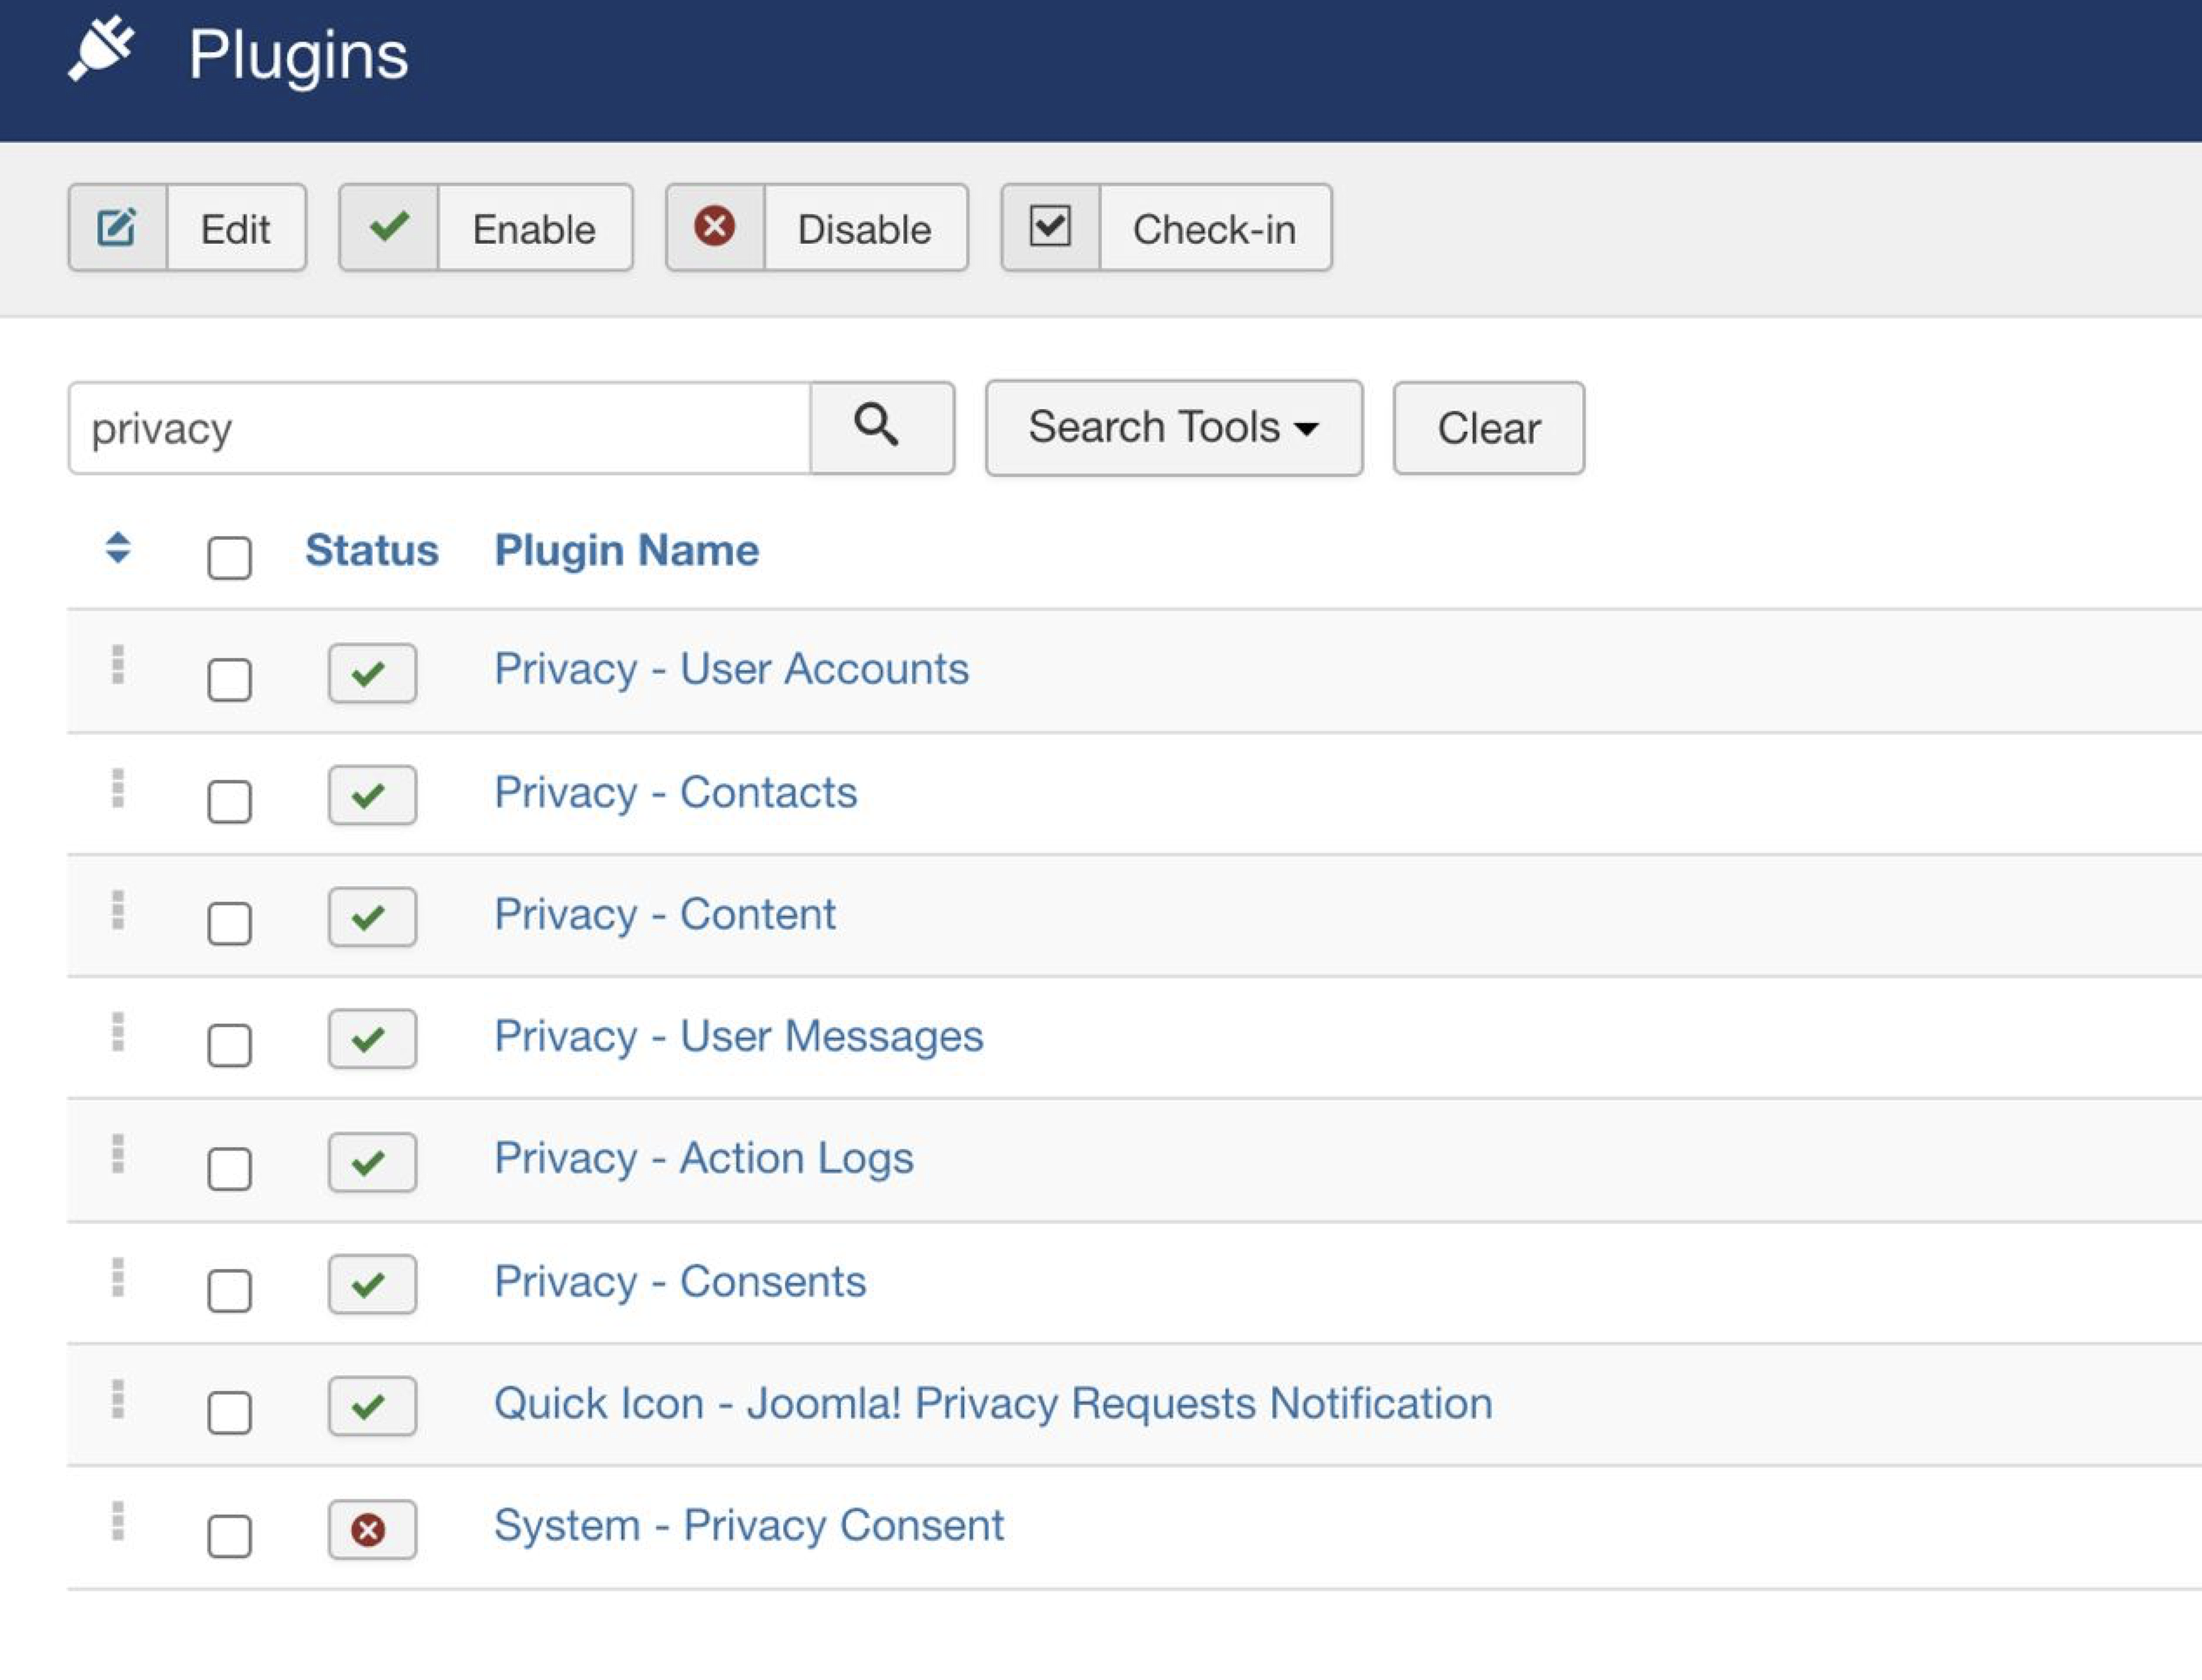
Task: Click the plug icon beside Plugins title
Action: [101, 50]
